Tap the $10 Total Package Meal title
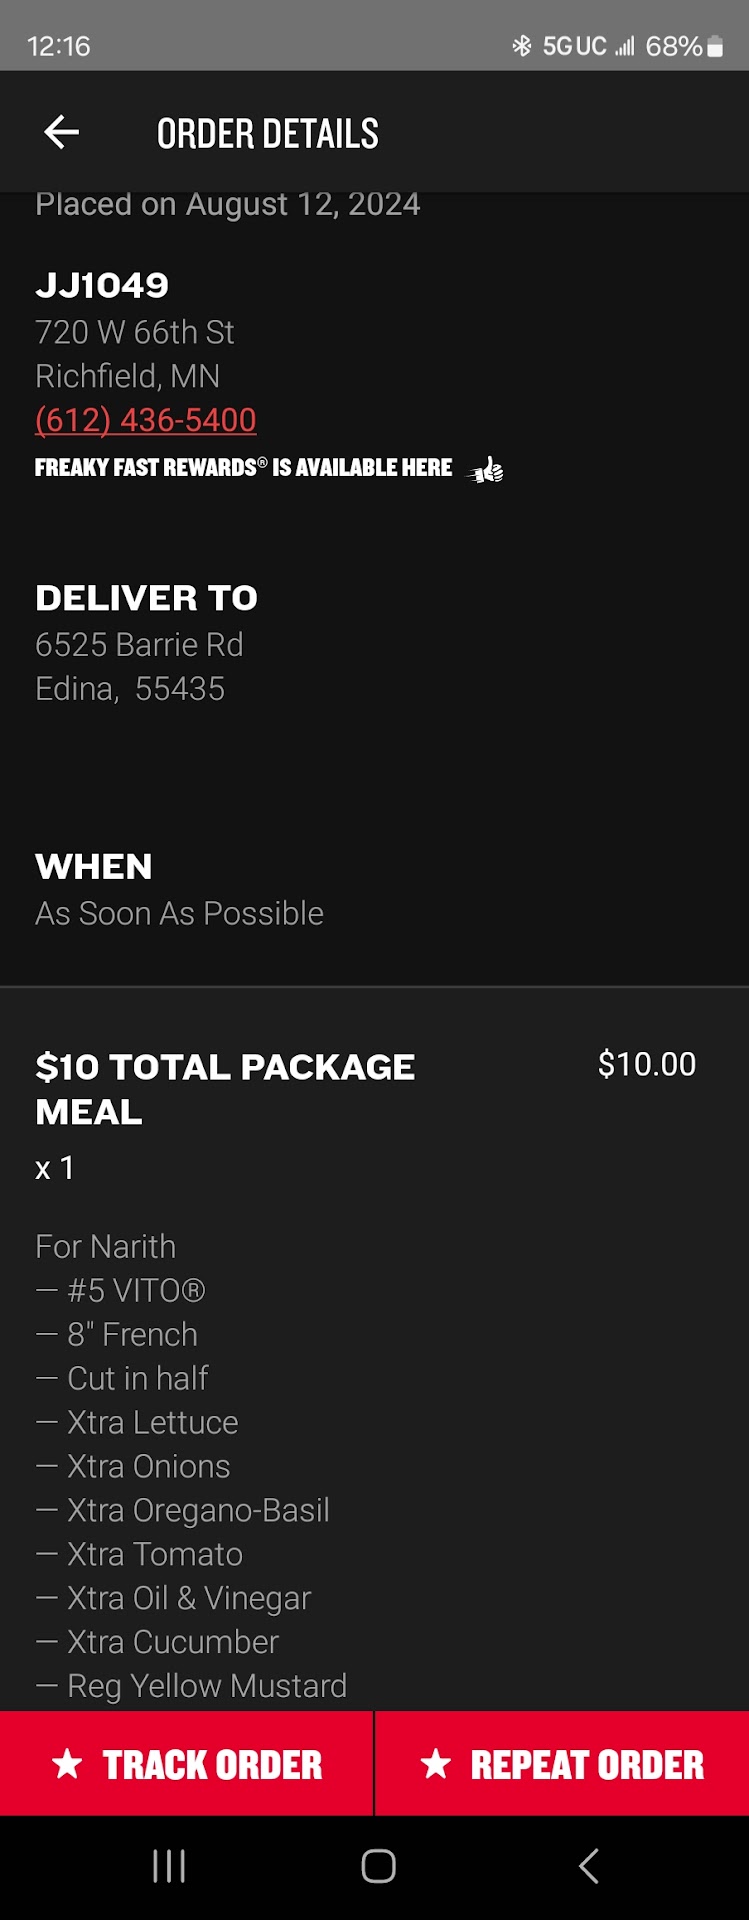This screenshot has height=1920, width=749. (x=225, y=1089)
